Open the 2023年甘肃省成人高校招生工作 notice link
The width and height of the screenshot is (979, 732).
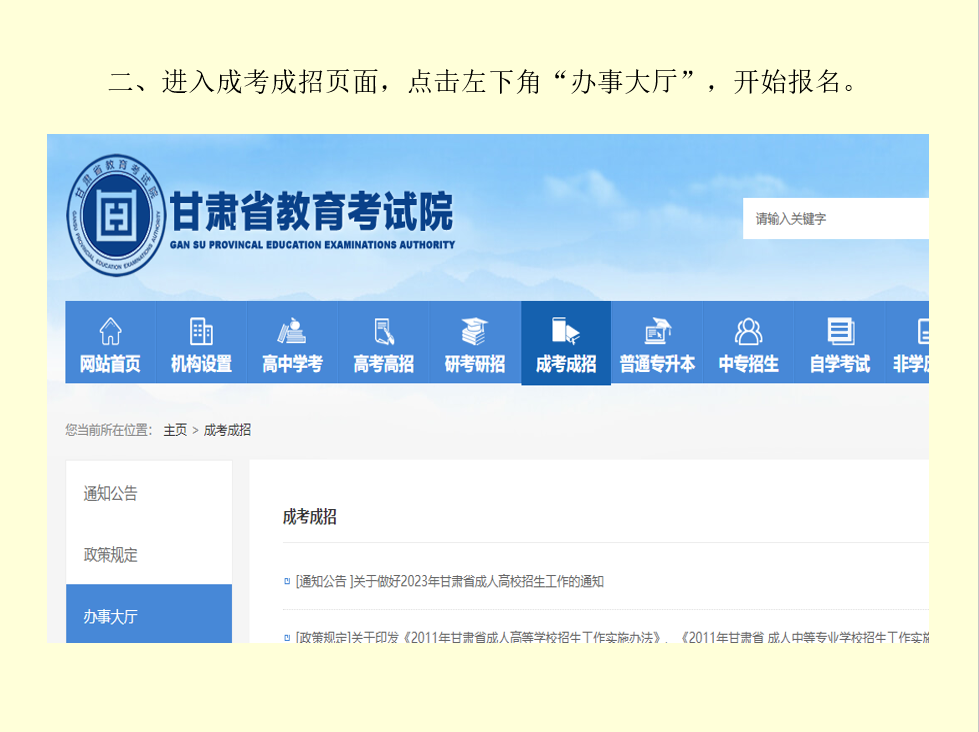[450, 581]
